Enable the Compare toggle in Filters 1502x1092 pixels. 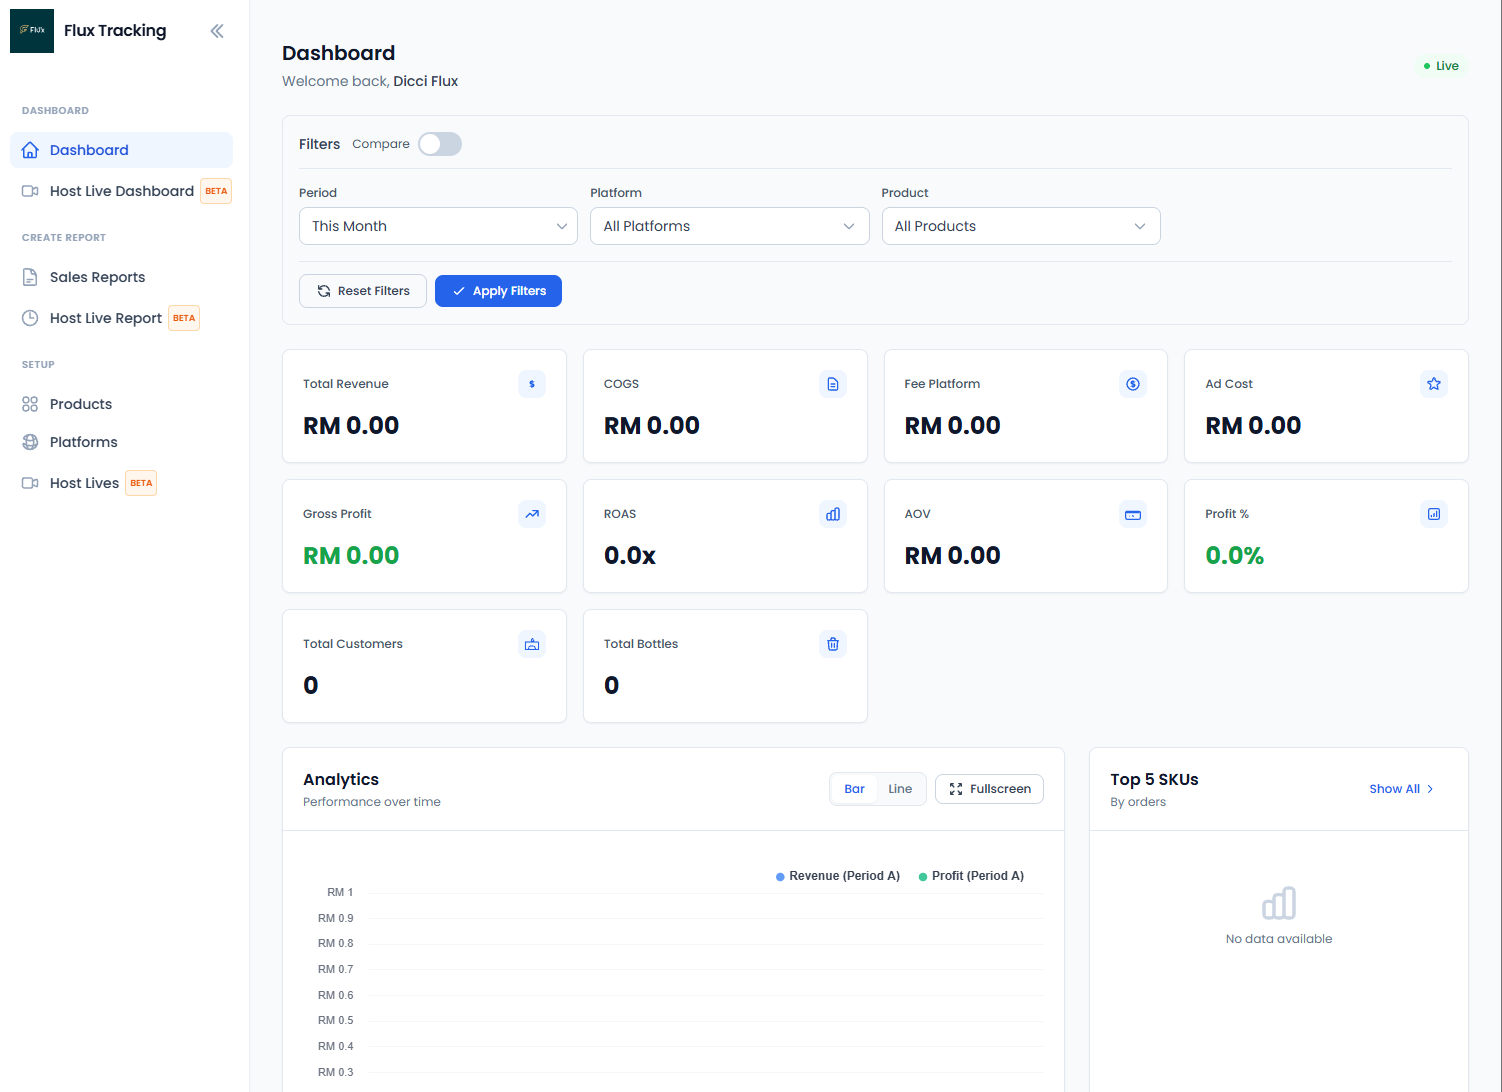point(439,144)
